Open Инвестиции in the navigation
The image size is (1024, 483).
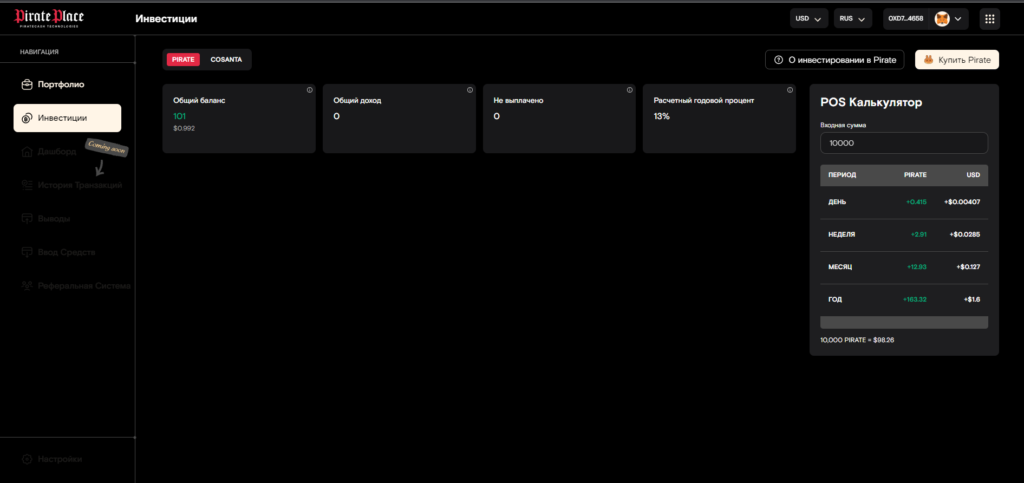(67, 118)
